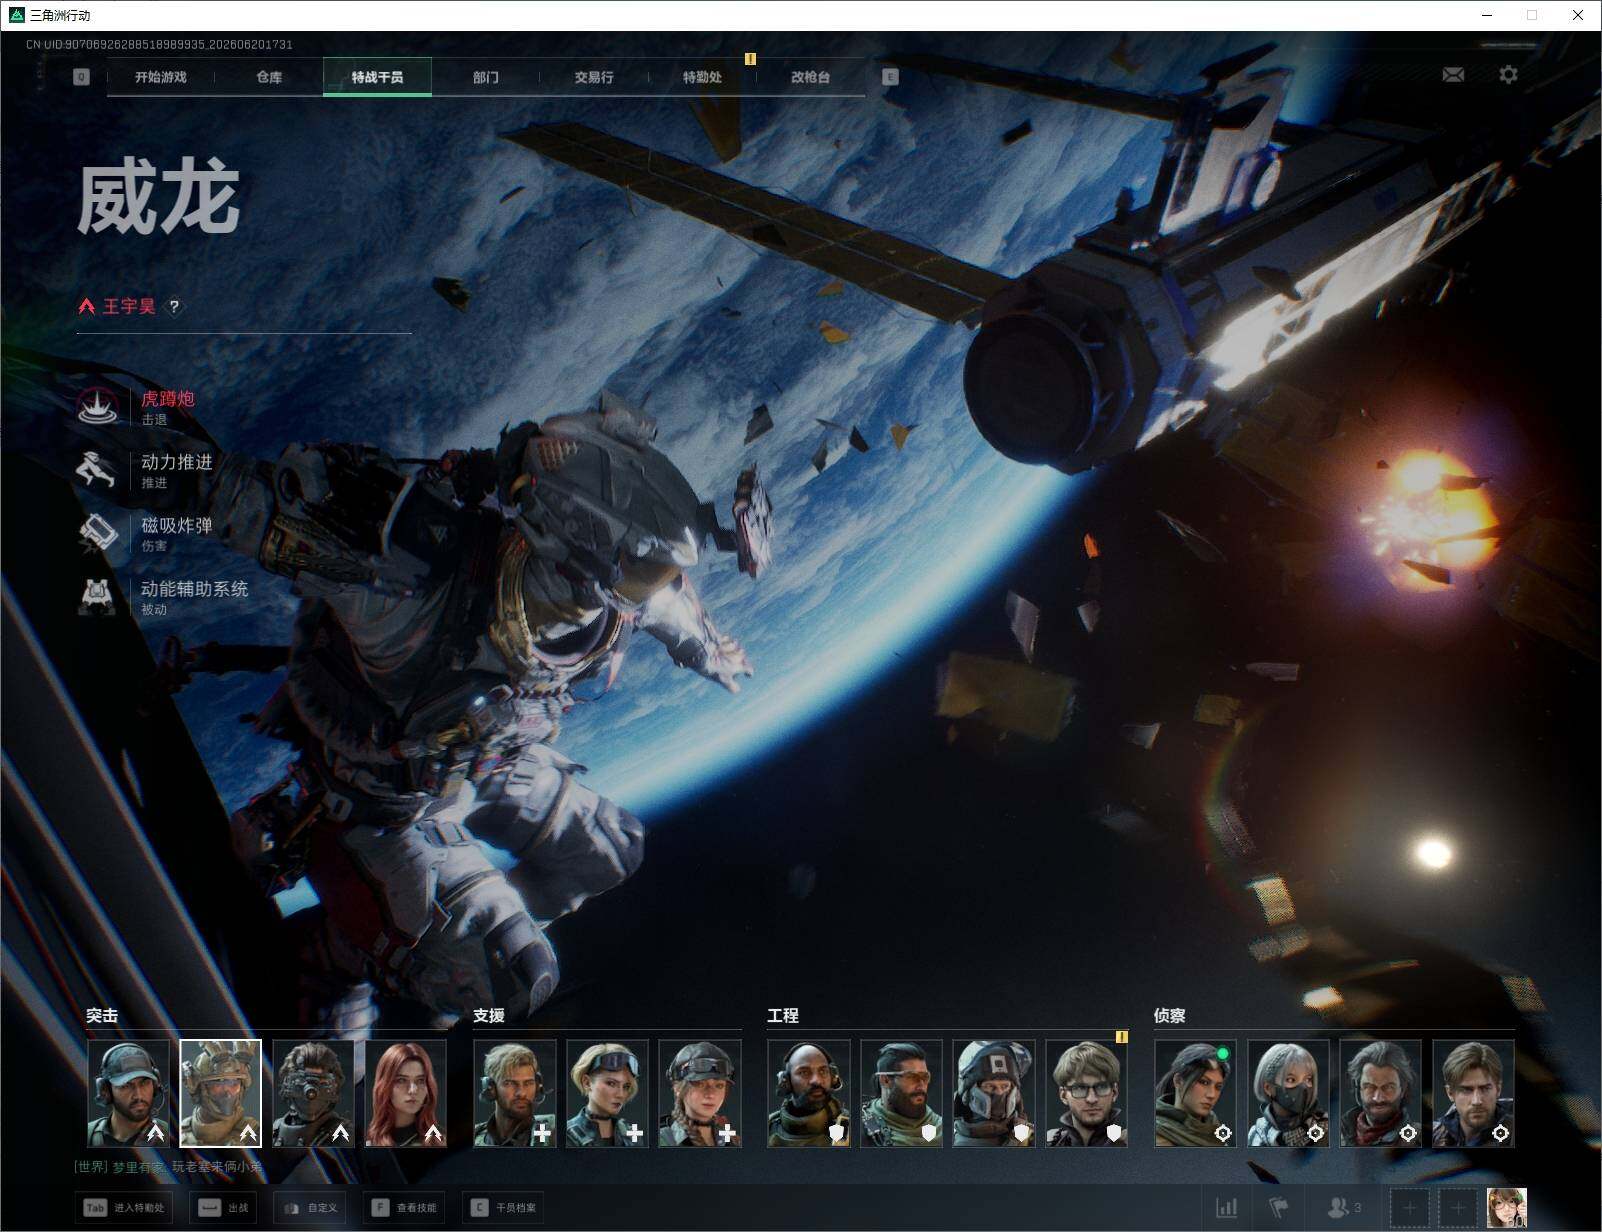The image size is (1602, 1232).
Task: Select the red-haired assault operator
Action: point(406,1093)
